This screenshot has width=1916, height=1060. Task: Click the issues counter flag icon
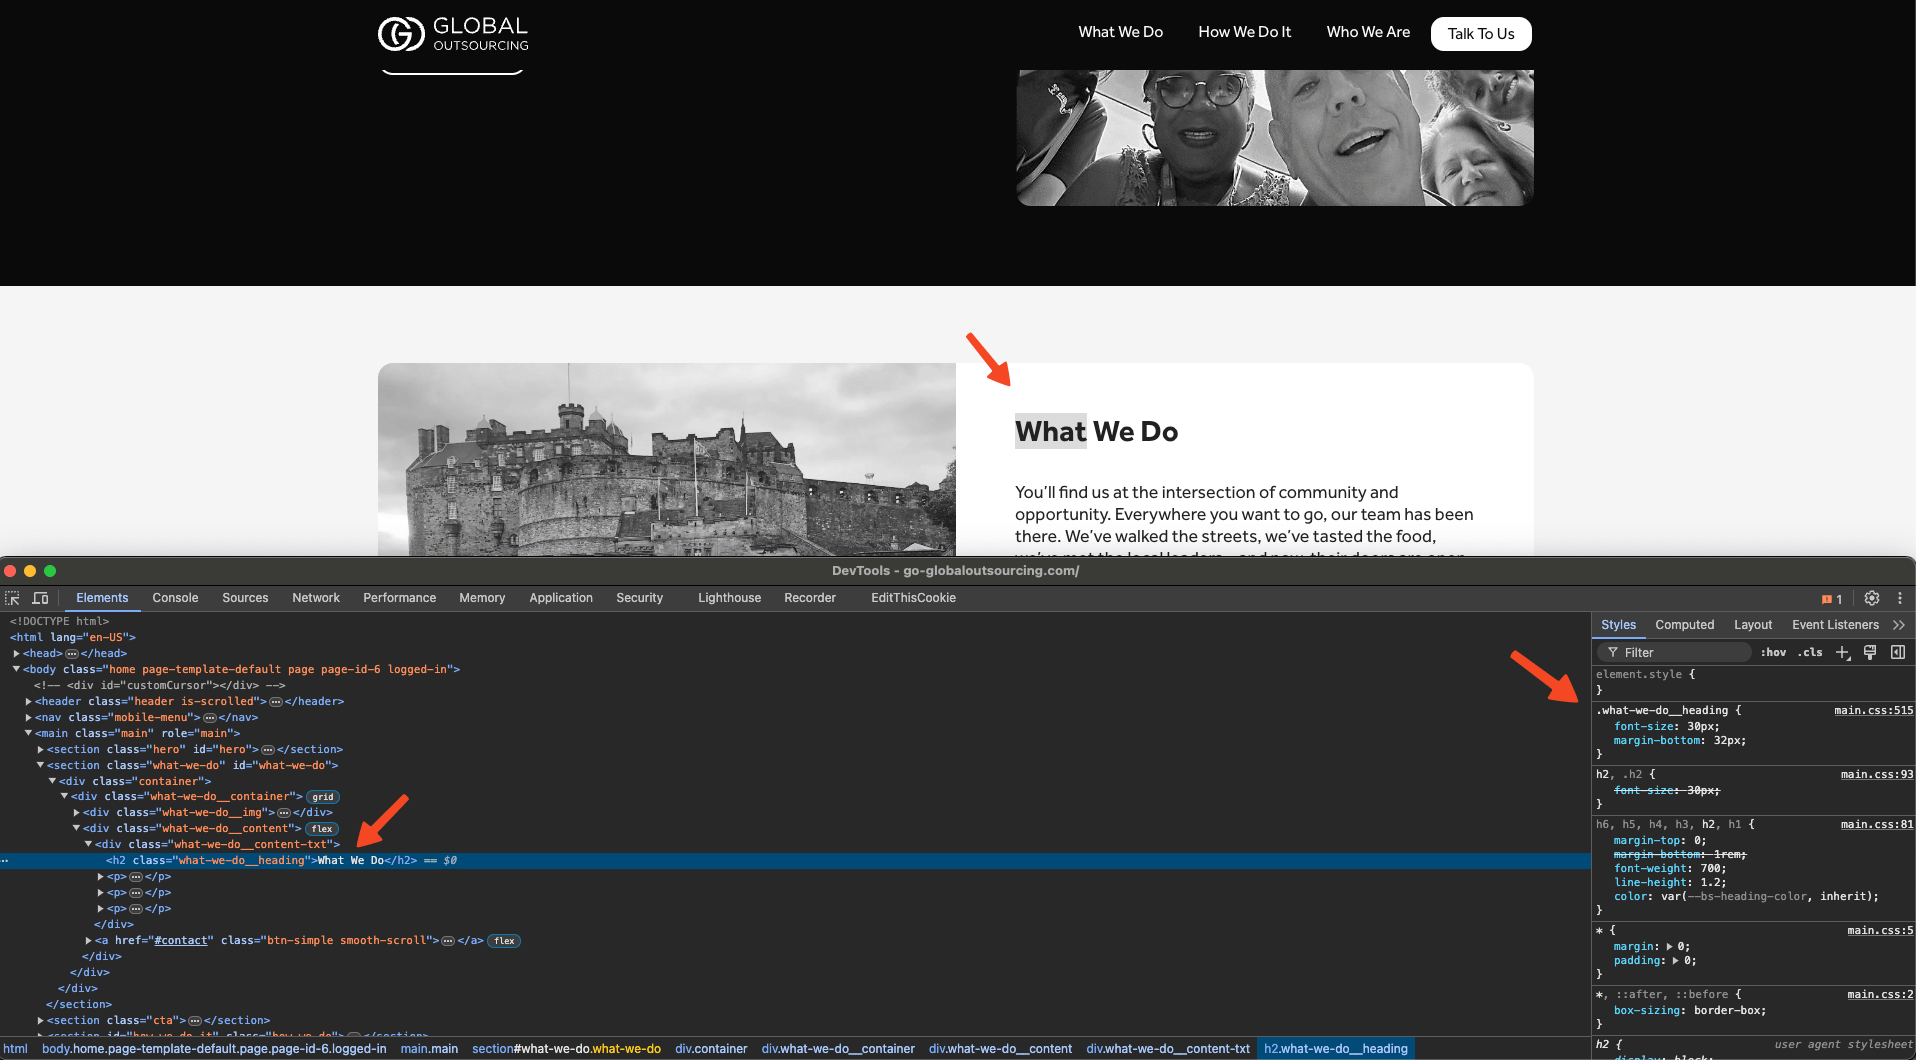pyautogui.click(x=1831, y=599)
